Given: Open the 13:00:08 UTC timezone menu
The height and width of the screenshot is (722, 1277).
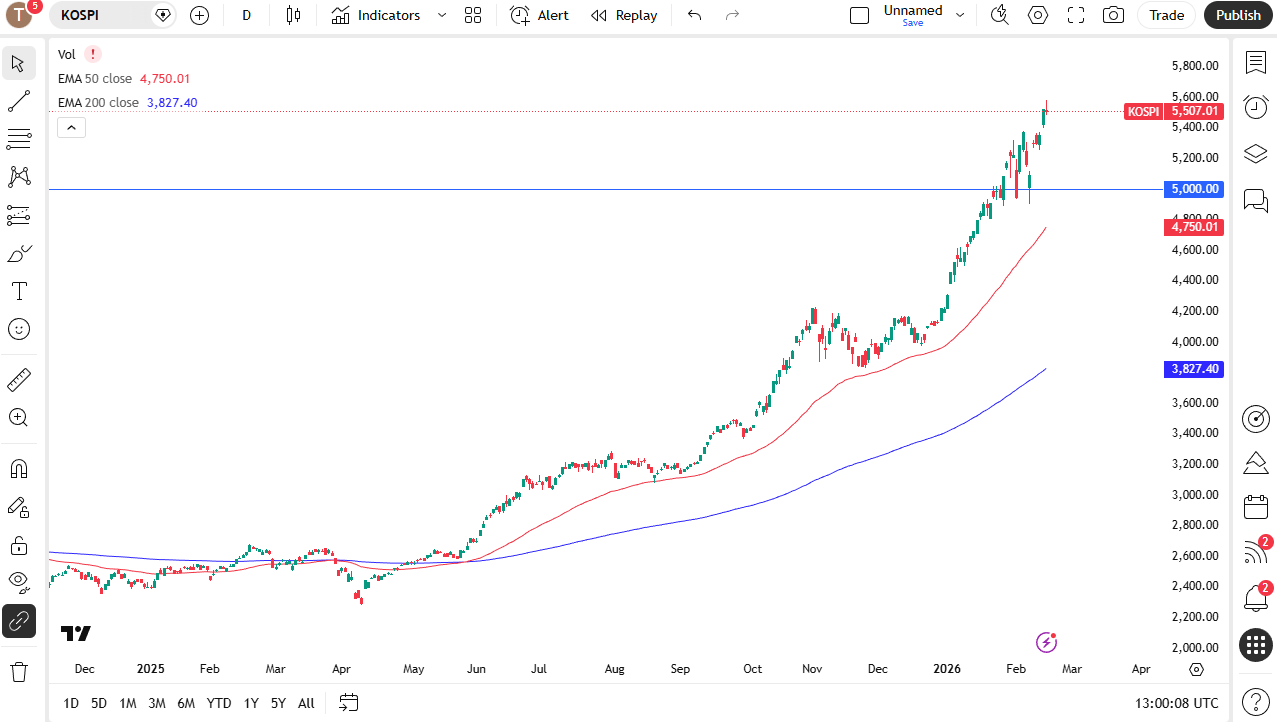Looking at the screenshot, I should (x=1177, y=703).
